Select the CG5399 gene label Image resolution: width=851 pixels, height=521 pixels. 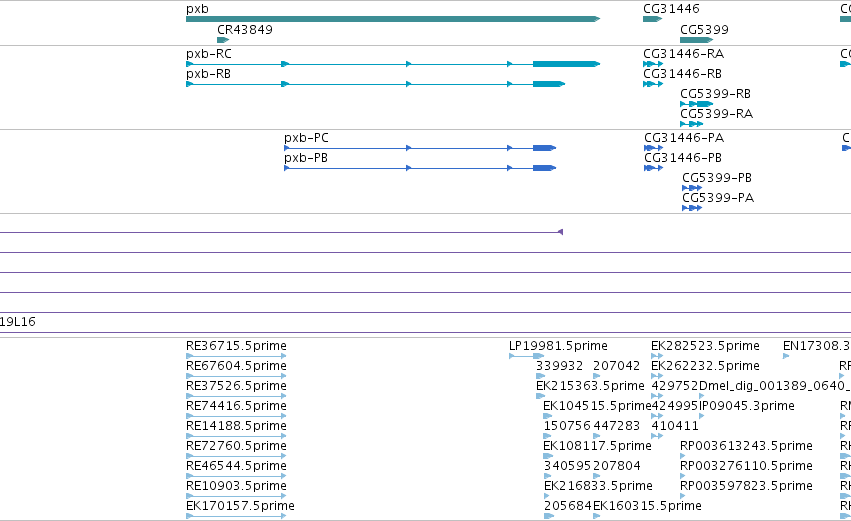click(704, 29)
